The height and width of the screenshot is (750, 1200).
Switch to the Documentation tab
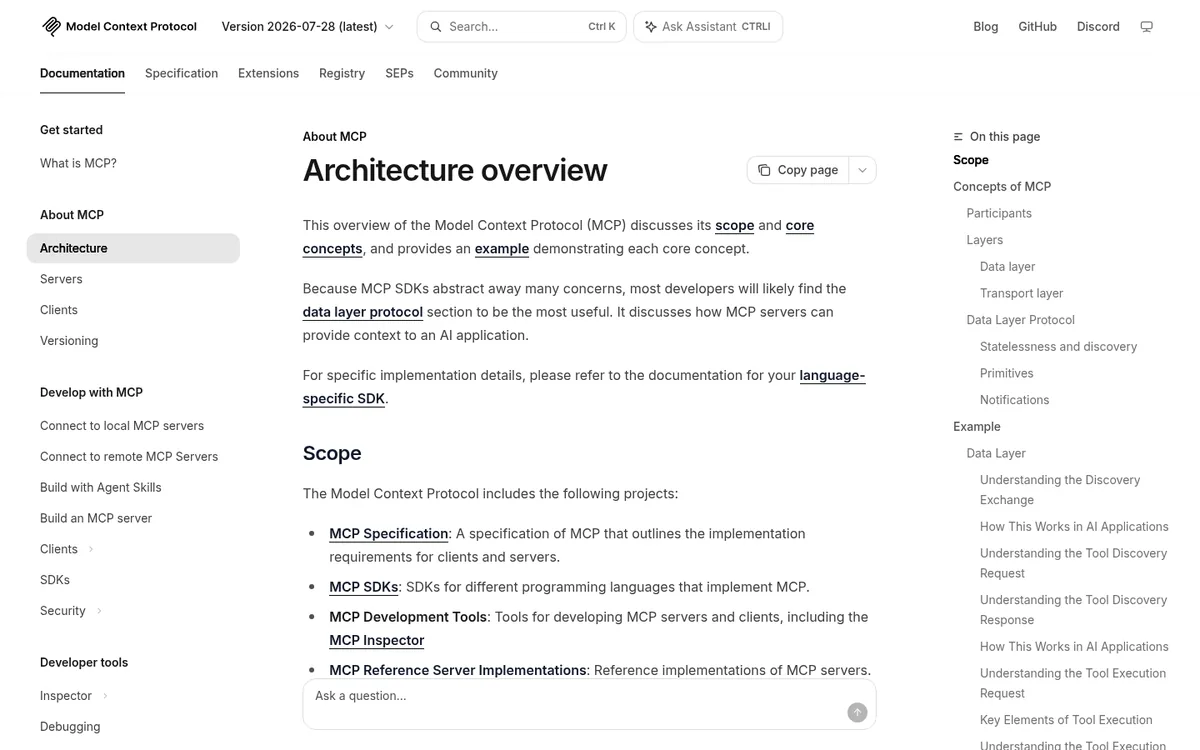[x=82, y=73]
